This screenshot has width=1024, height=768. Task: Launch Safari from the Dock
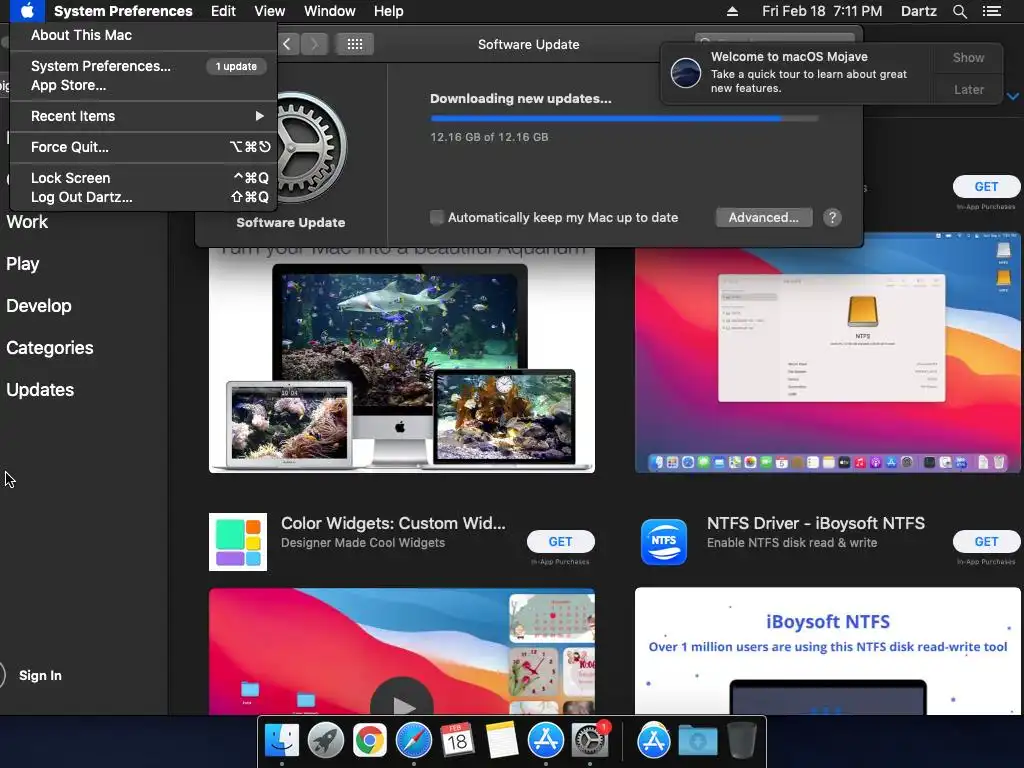pos(413,741)
